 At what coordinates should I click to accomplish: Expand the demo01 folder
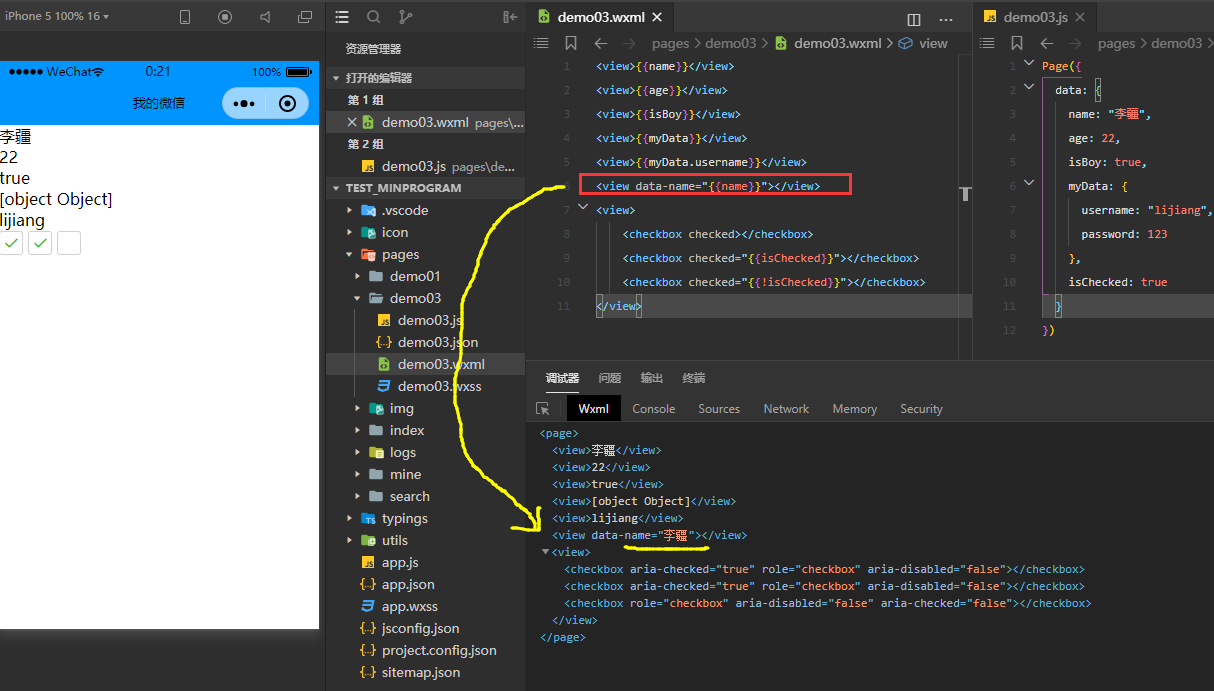tap(357, 276)
